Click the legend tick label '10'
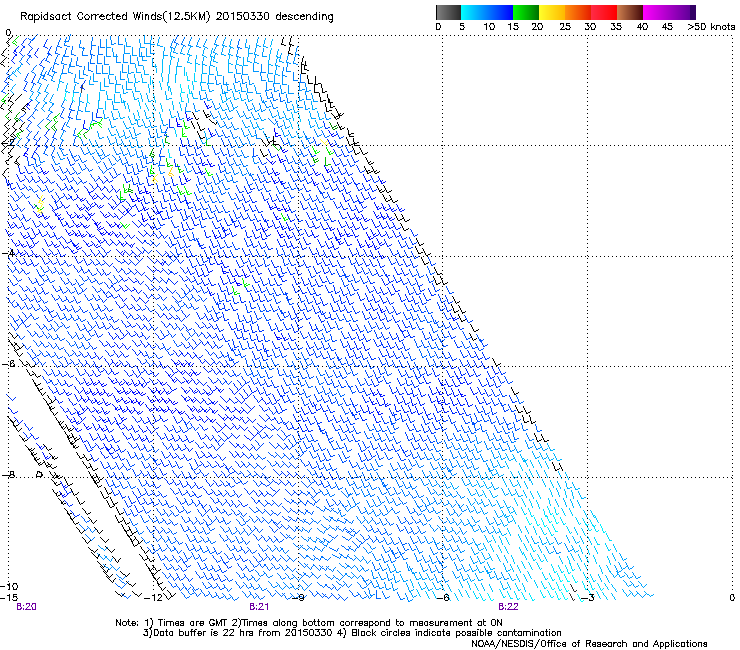The height and width of the screenshot is (650, 740). point(489,27)
